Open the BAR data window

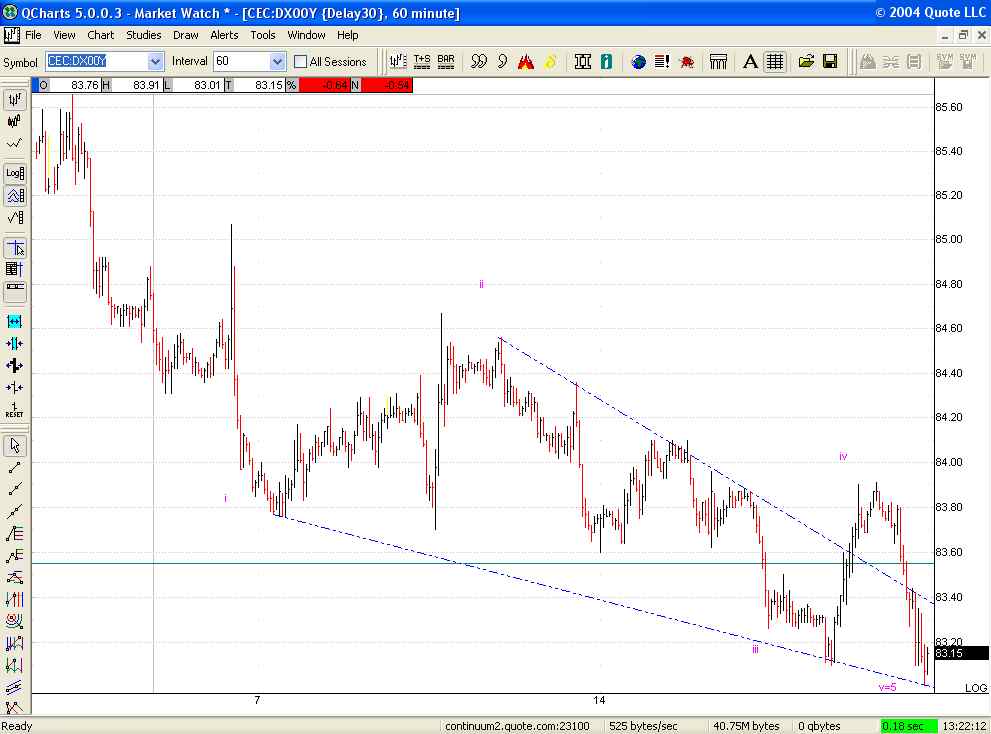[446, 61]
